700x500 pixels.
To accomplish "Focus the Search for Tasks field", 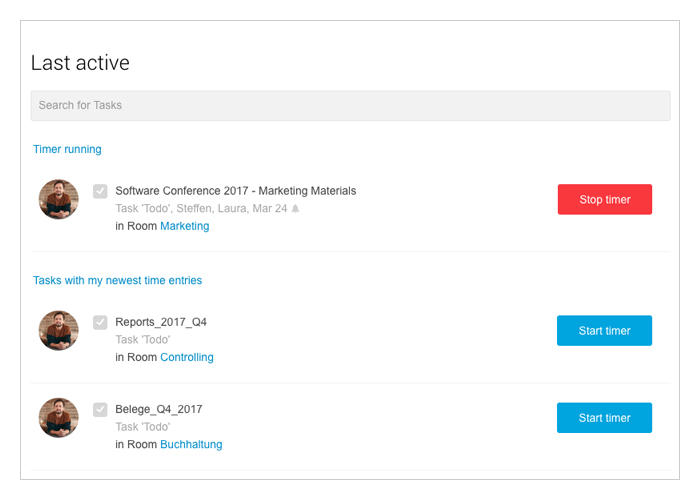I will (x=350, y=105).
